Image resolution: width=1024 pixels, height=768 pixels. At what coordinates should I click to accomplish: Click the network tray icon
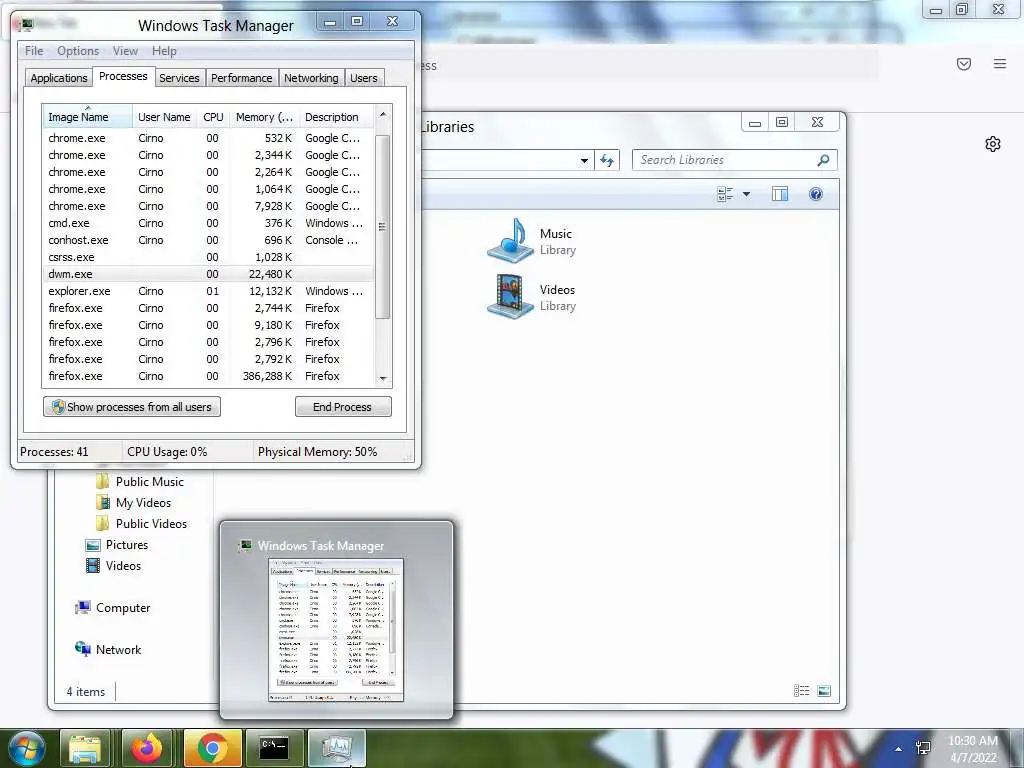(x=923, y=748)
